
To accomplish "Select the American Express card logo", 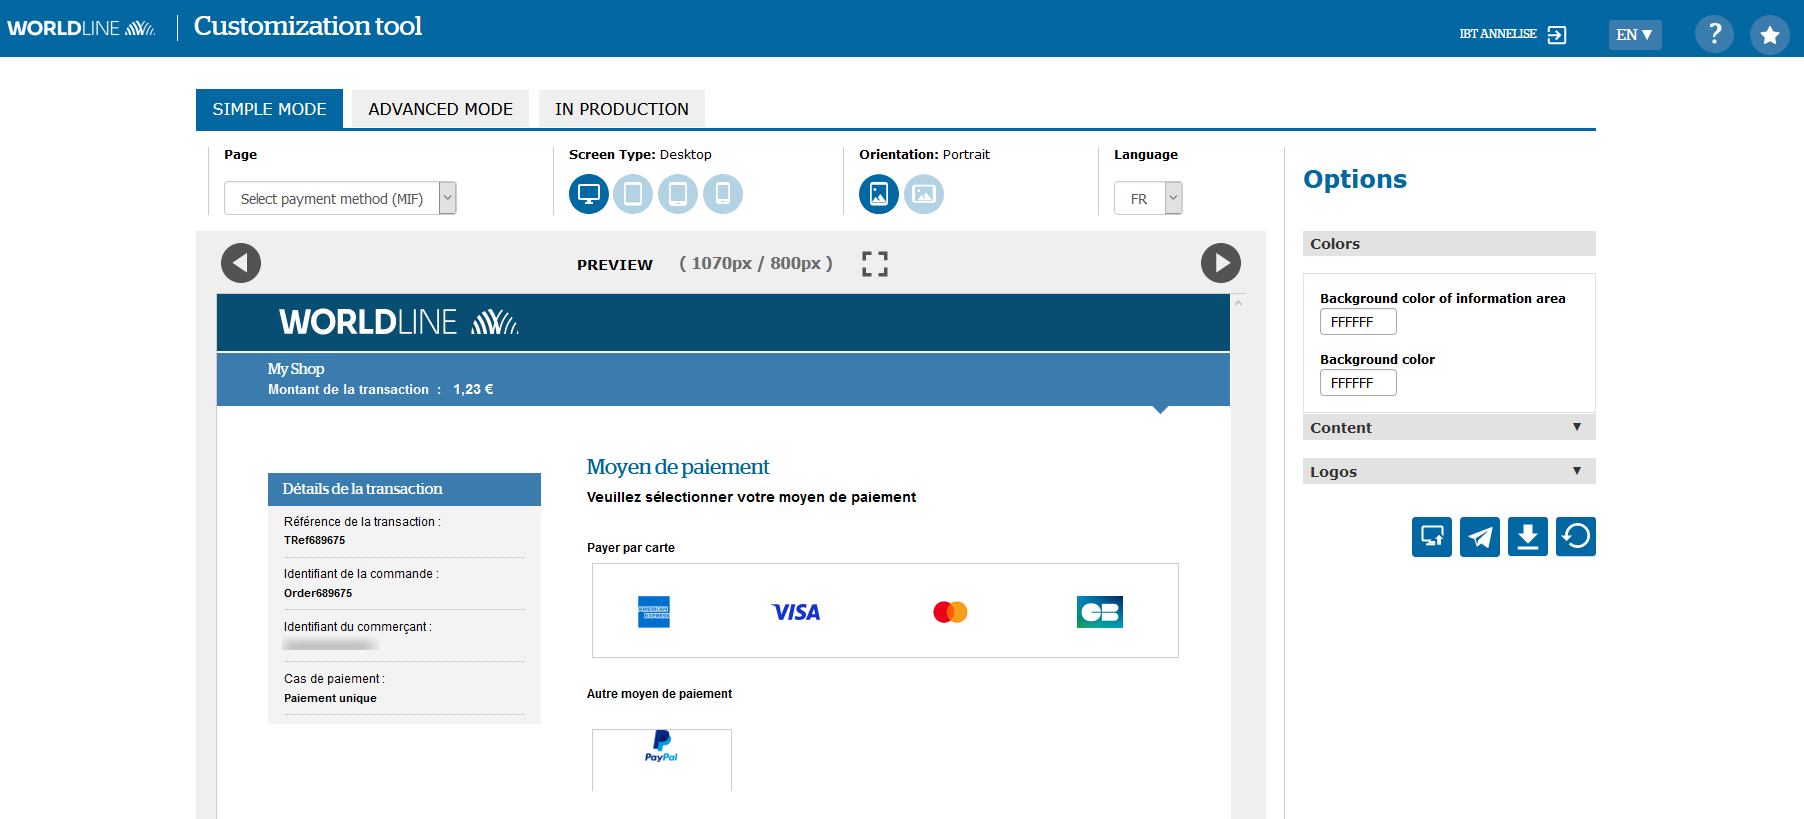I will (x=654, y=612).
